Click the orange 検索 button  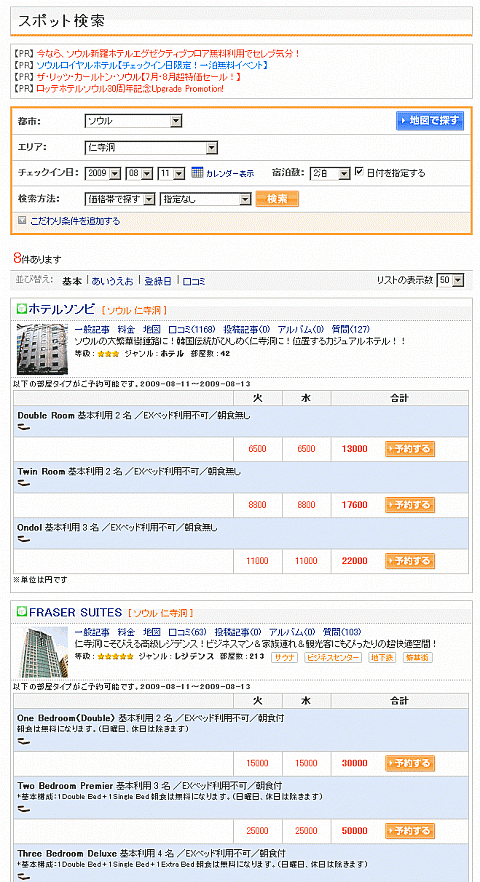click(x=277, y=199)
